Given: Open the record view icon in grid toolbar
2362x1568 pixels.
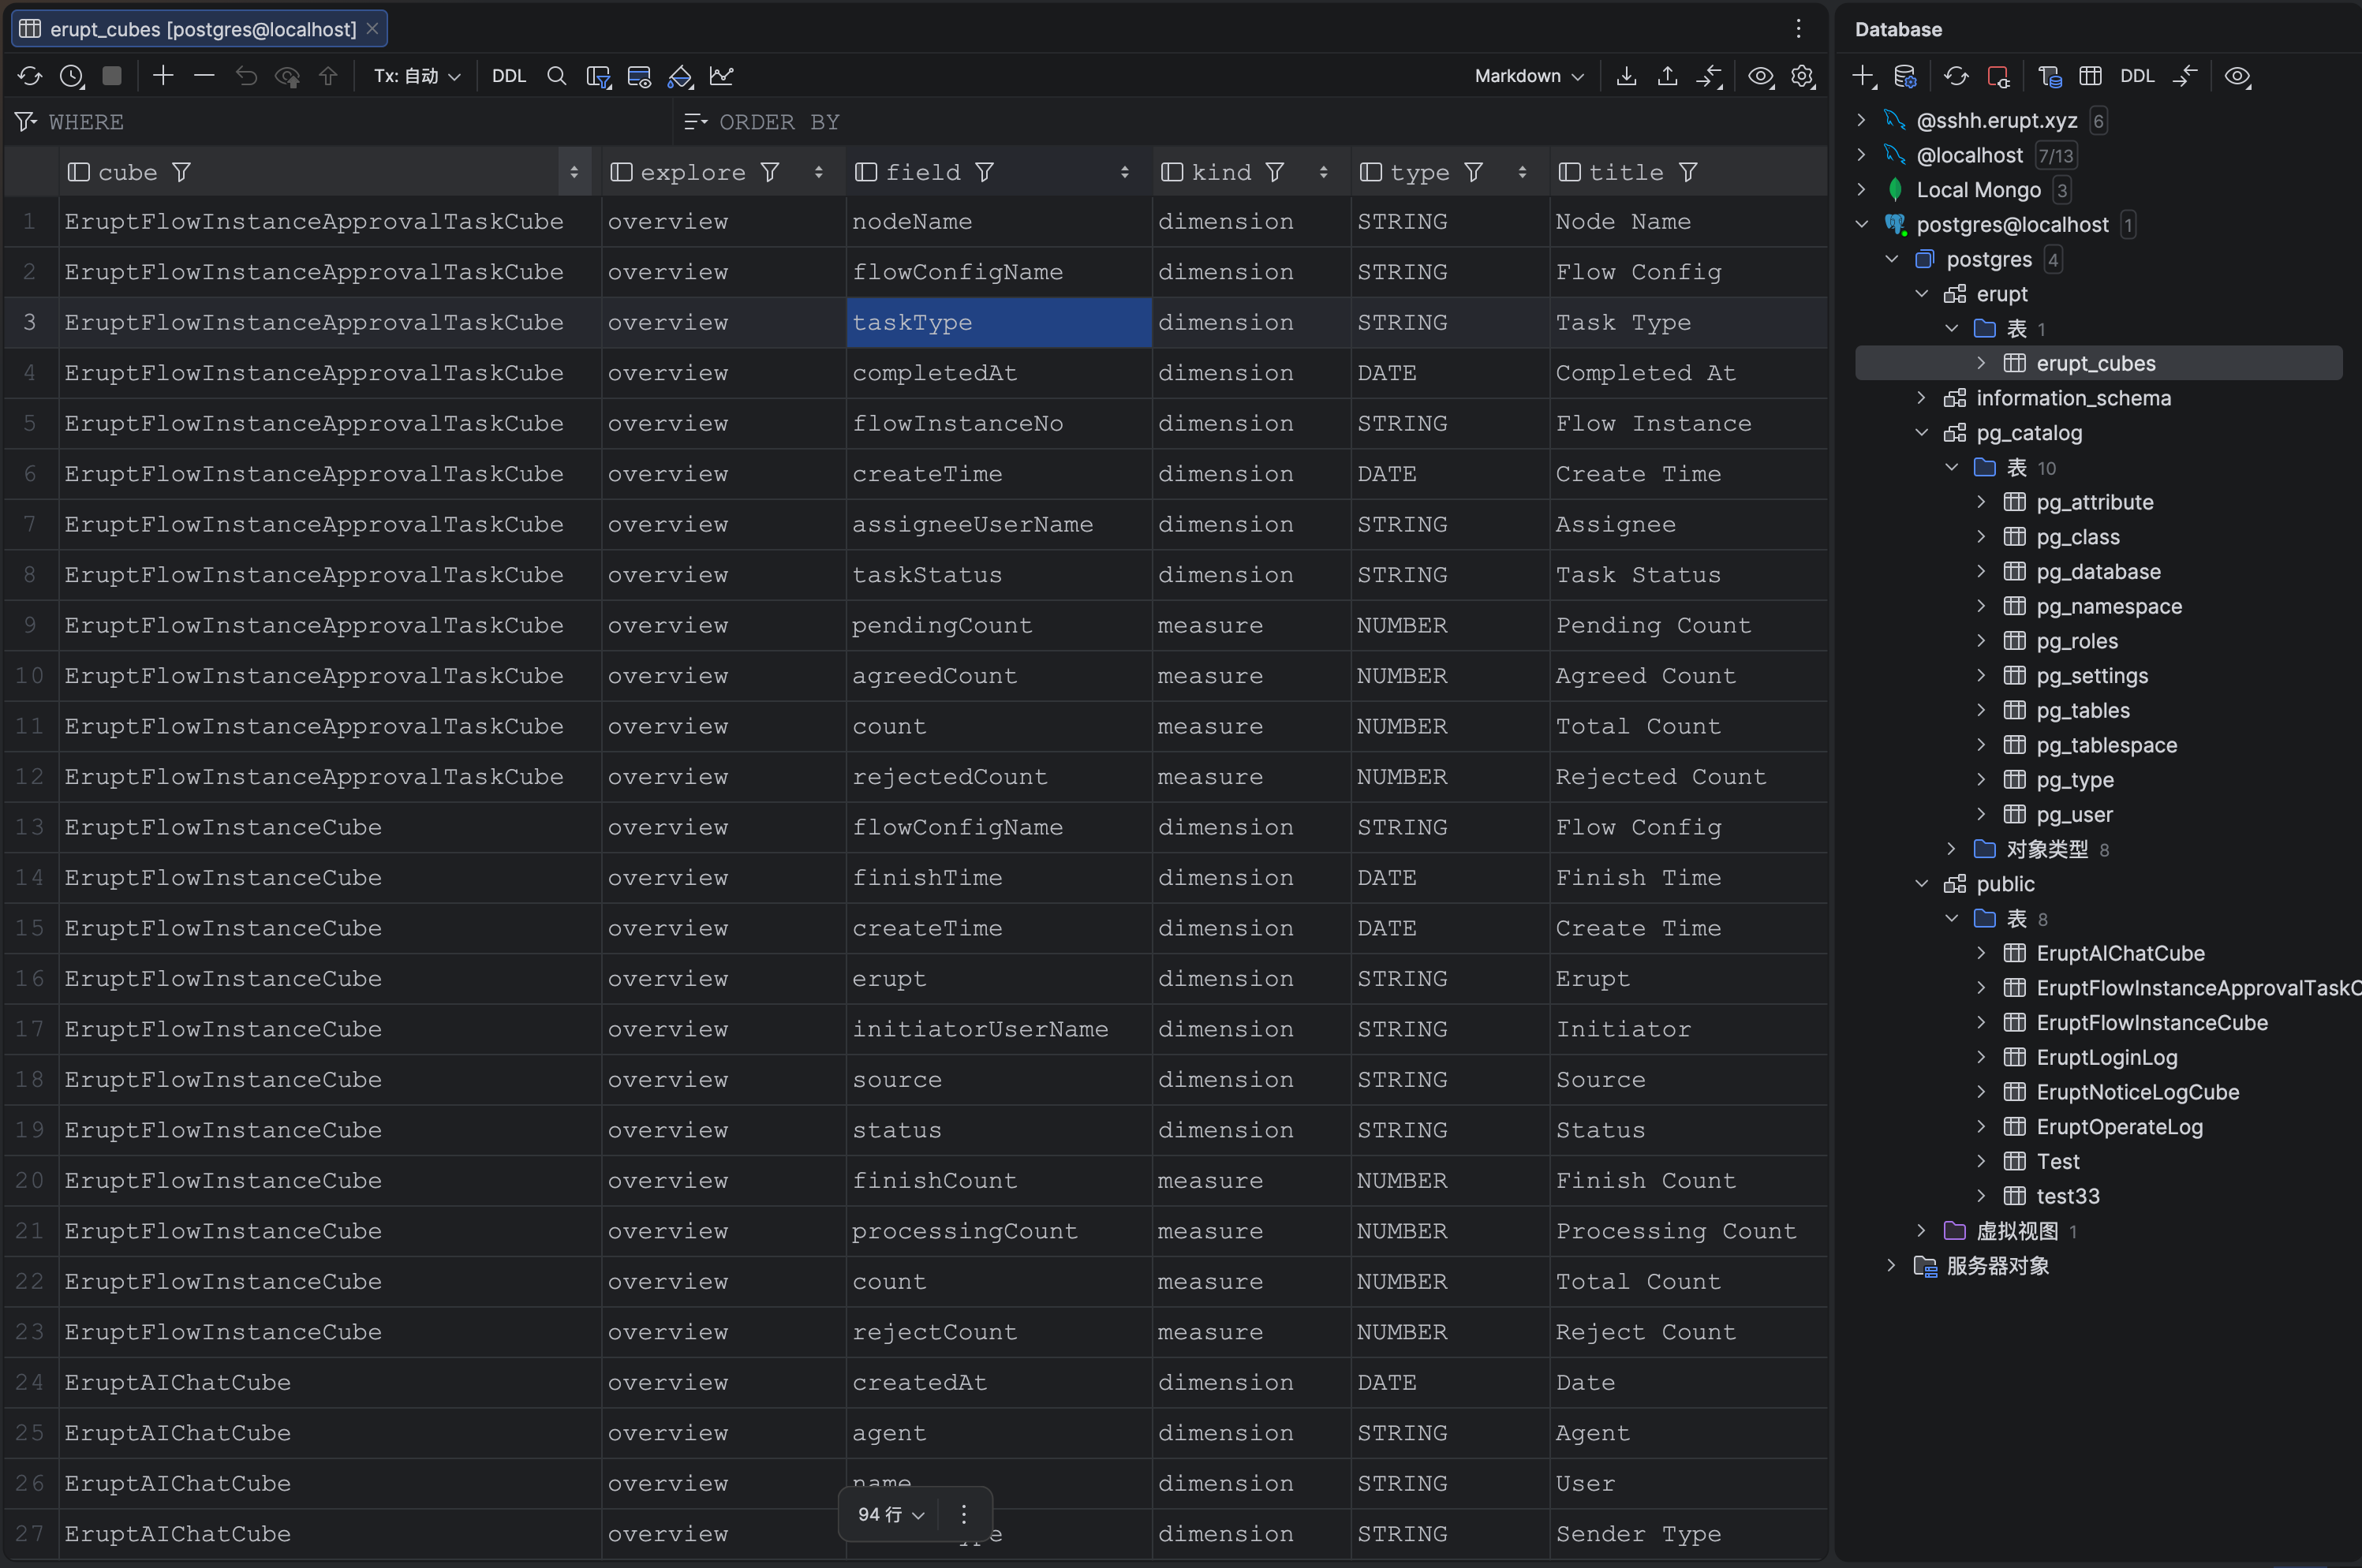Looking at the screenshot, I should pyautogui.click(x=639, y=76).
